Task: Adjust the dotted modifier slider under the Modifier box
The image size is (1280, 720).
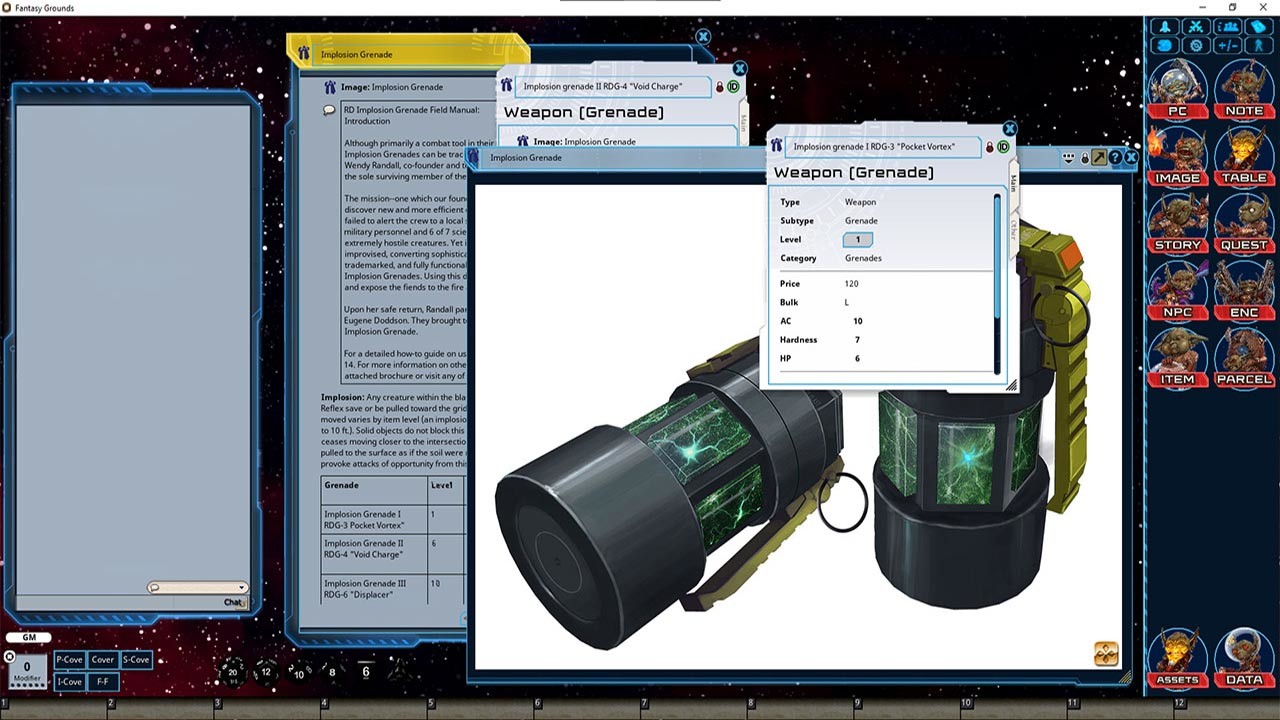Action: [x=28, y=684]
